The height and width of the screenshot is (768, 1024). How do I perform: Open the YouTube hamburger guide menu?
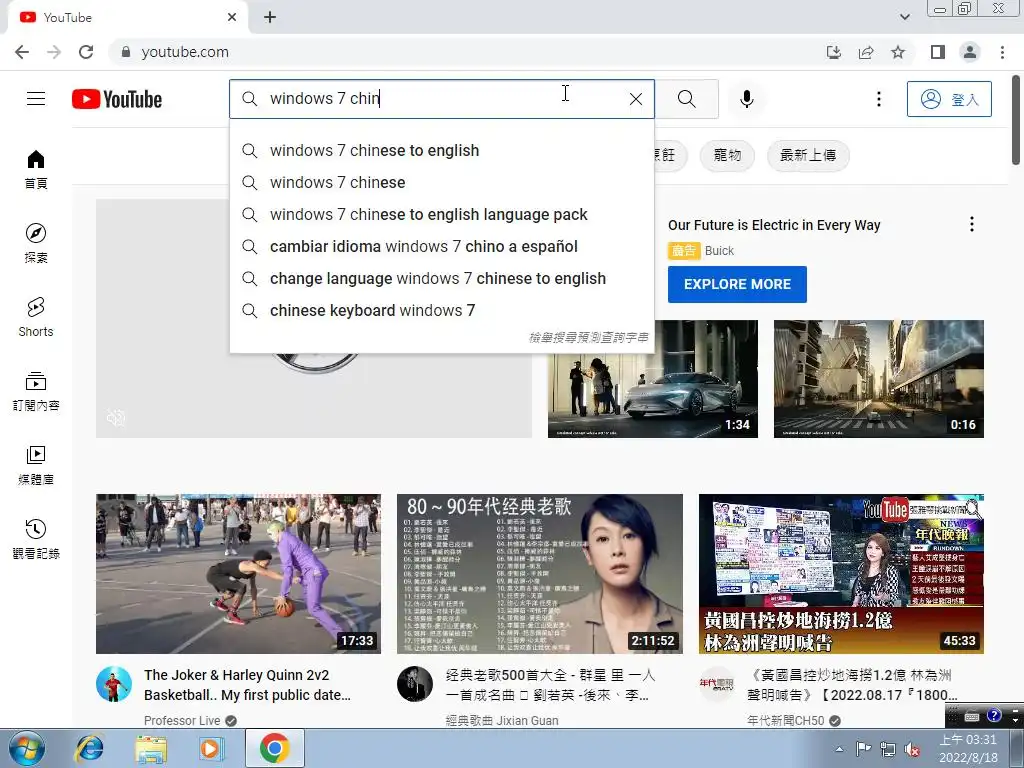tap(36, 99)
